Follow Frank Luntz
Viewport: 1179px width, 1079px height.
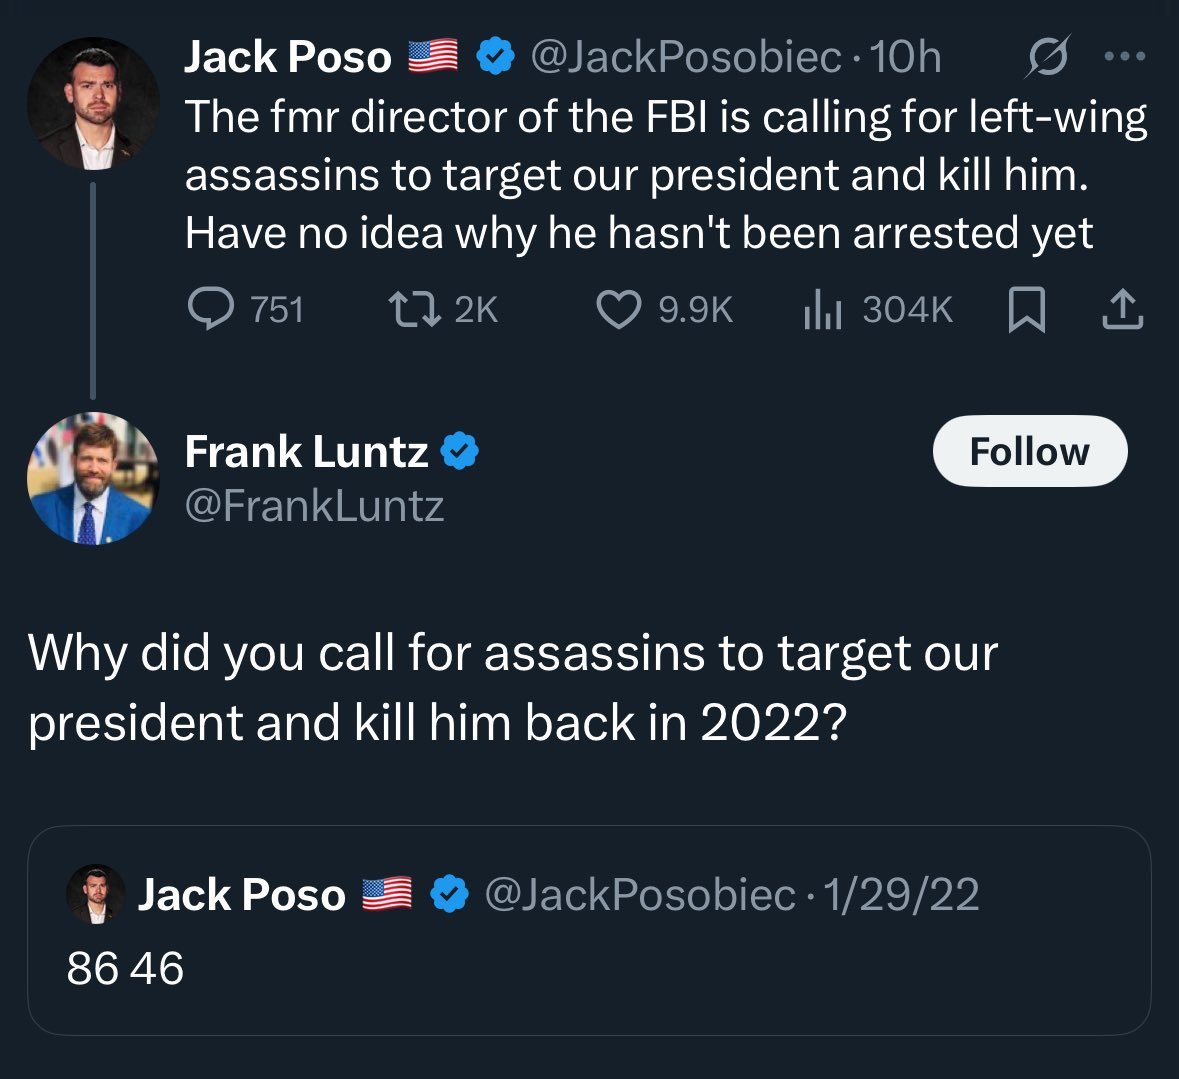[x=1029, y=451]
